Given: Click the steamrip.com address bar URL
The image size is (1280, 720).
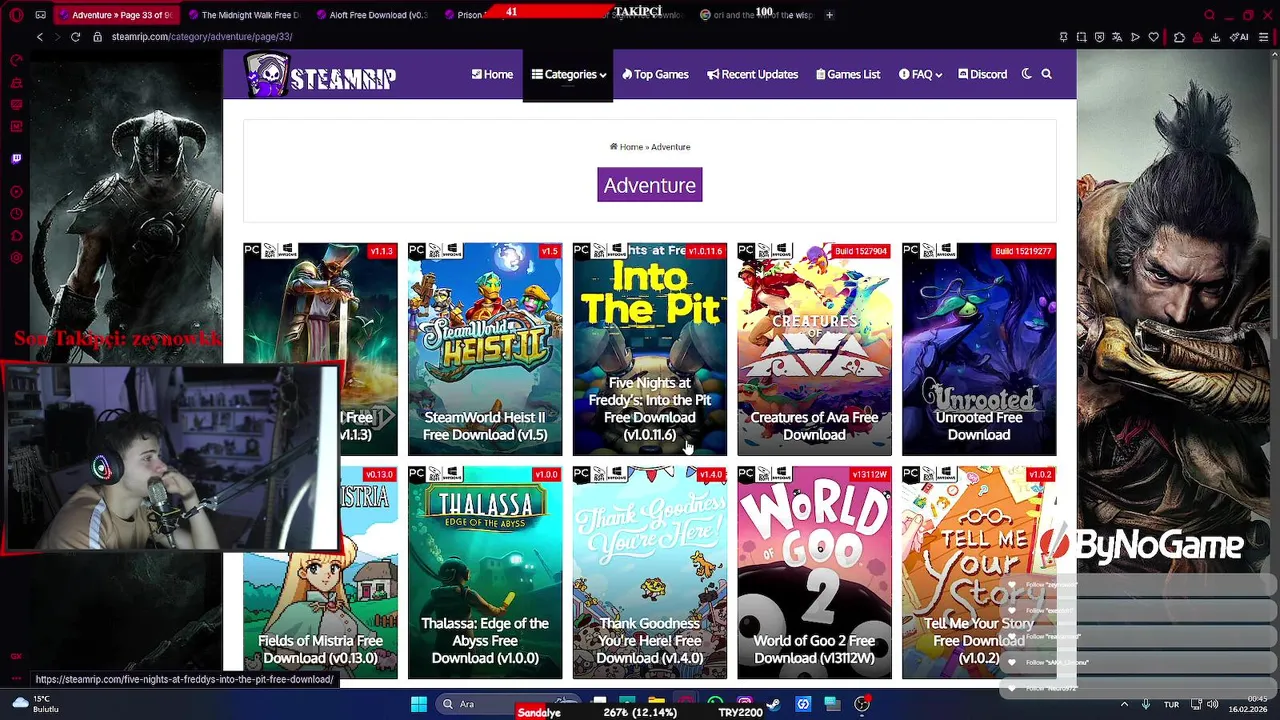Looking at the screenshot, I should pyautogui.click(x=201, y=37).
